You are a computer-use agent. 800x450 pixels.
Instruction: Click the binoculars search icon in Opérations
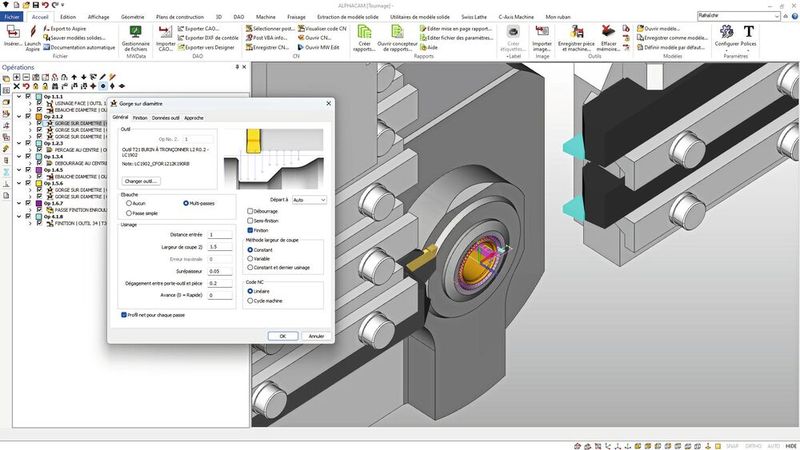pyautogui.click(x=55, y=86)
